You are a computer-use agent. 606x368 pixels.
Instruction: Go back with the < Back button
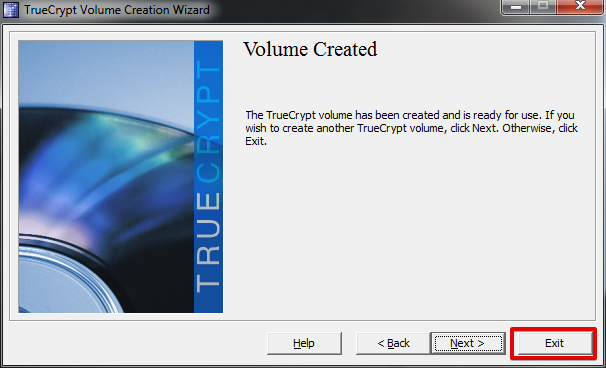pyautogui.click(x=393, y=343)
